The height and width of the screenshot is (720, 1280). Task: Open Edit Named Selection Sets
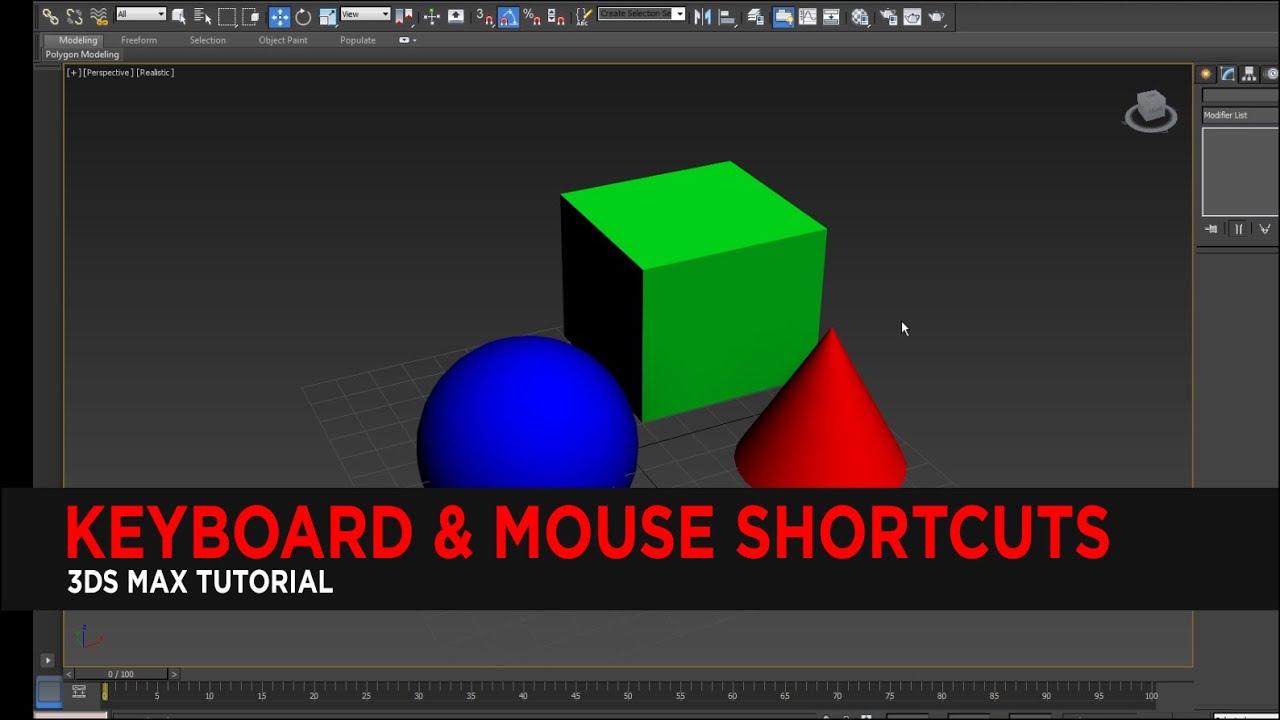(x=584, y=16)
